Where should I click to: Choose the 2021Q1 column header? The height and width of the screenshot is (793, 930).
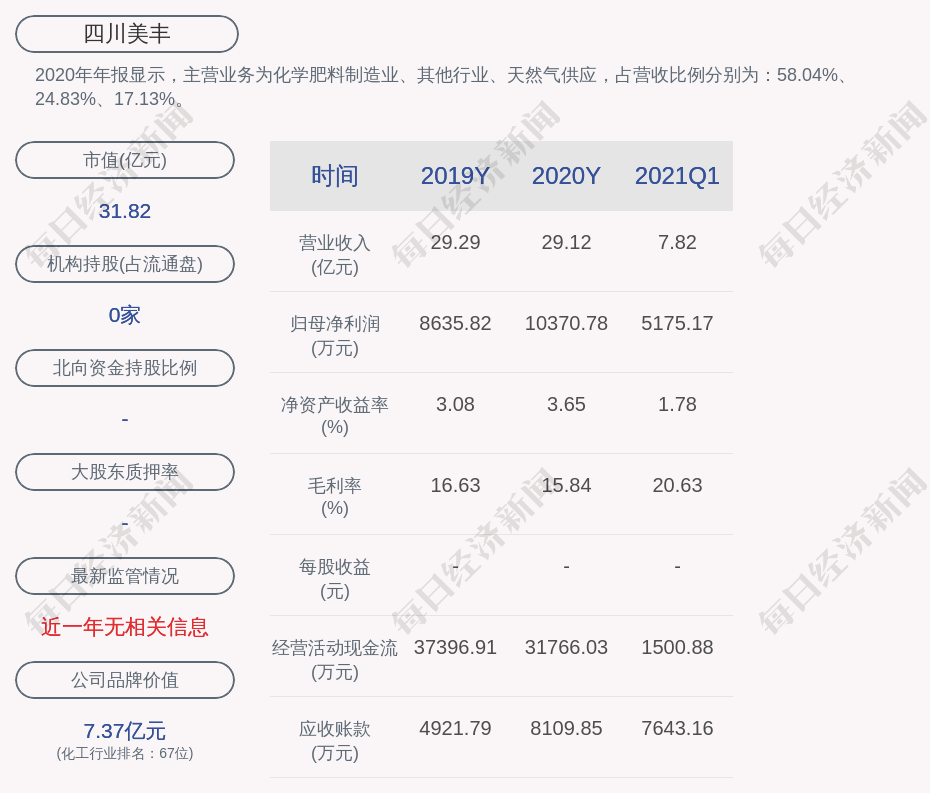tap(677, 176)
